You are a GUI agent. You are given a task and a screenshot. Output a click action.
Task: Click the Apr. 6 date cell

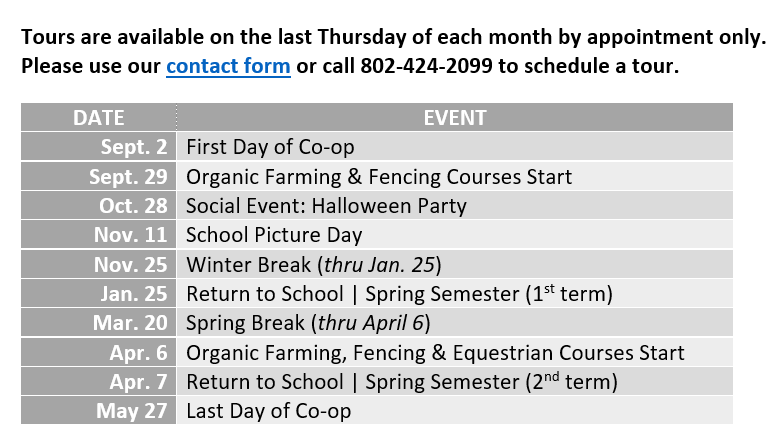[99, 352]
